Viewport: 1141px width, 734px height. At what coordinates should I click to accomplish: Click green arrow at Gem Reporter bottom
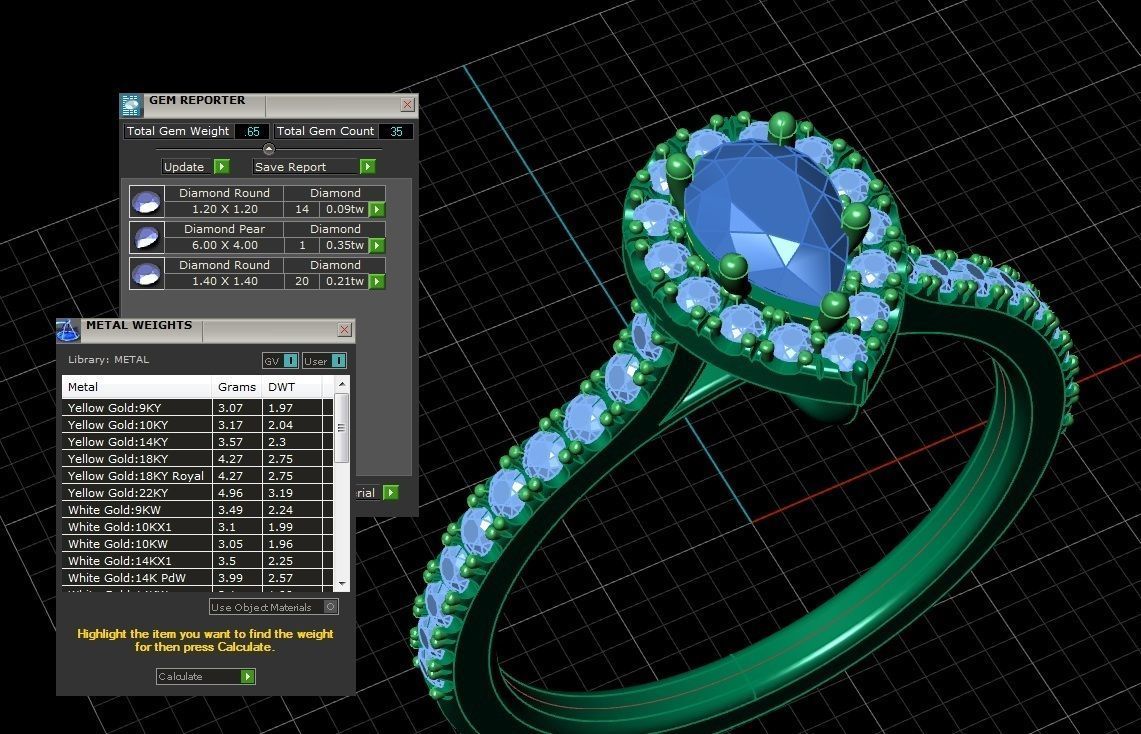pyautogui.click(x=391, y=492)
